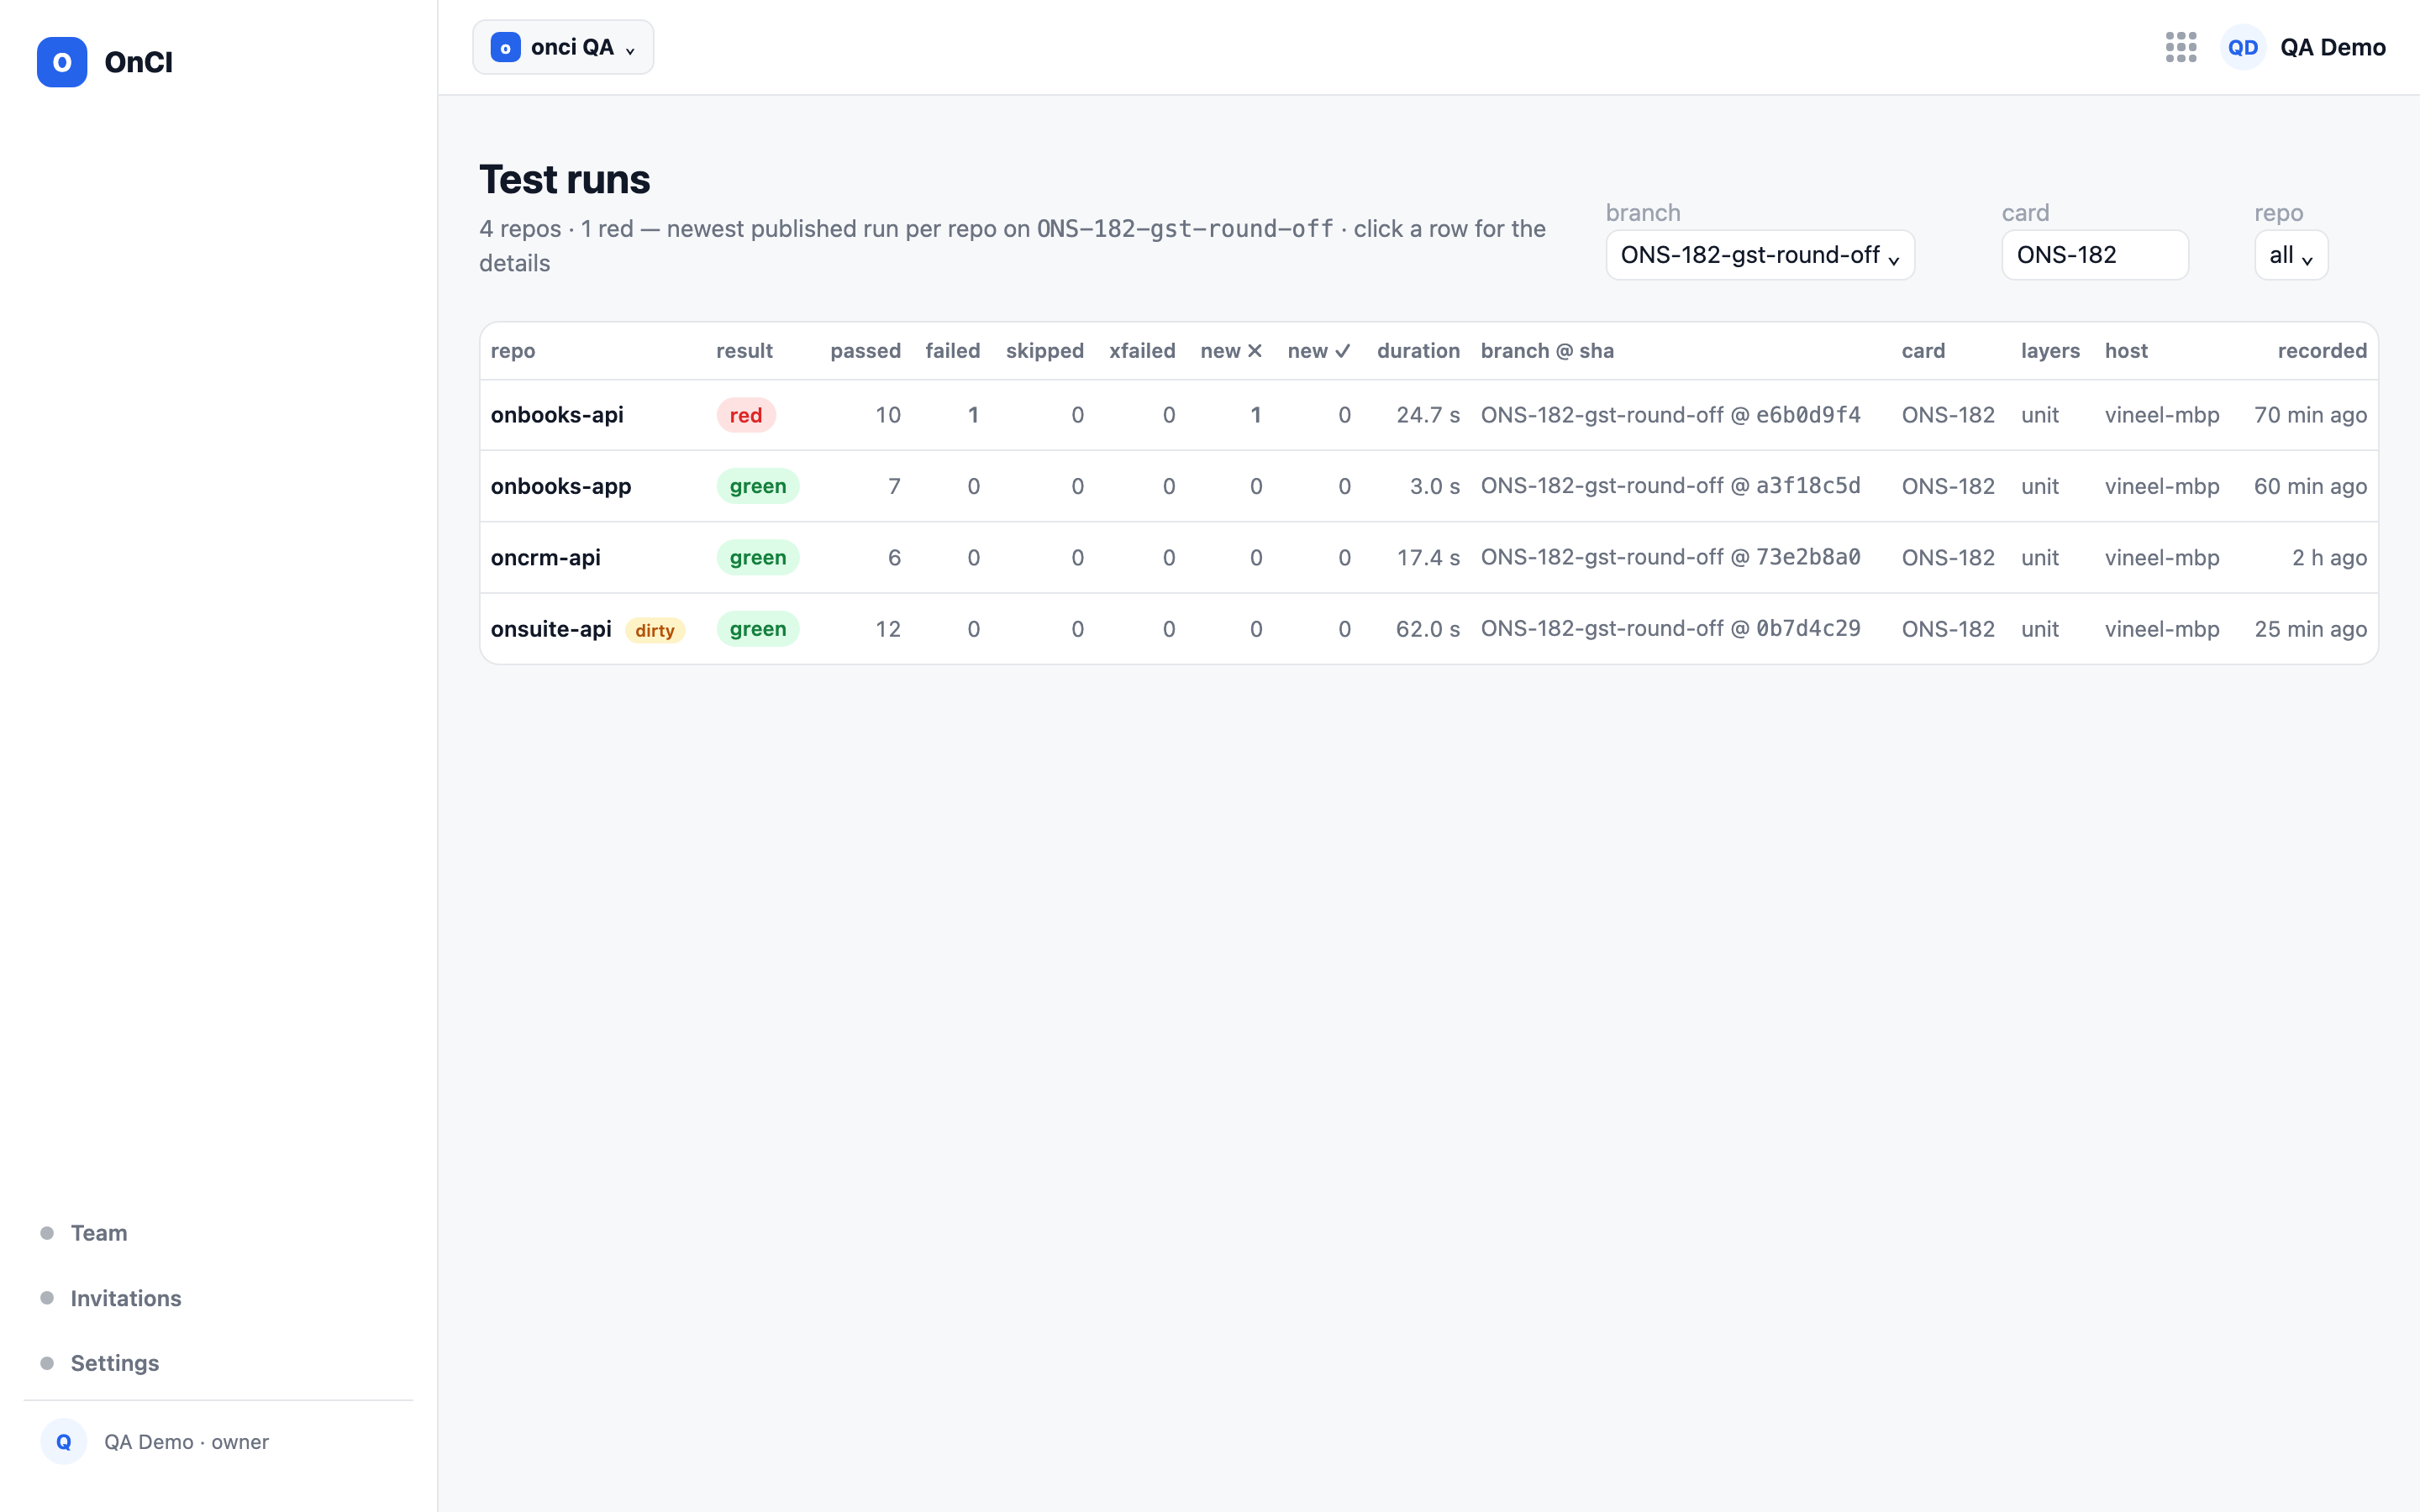The width and height of the screenshot is (2420, 1512).
Task: Click the dirty badge on onsuite-api
Action: pyautogui.click(x=655, y=630)
